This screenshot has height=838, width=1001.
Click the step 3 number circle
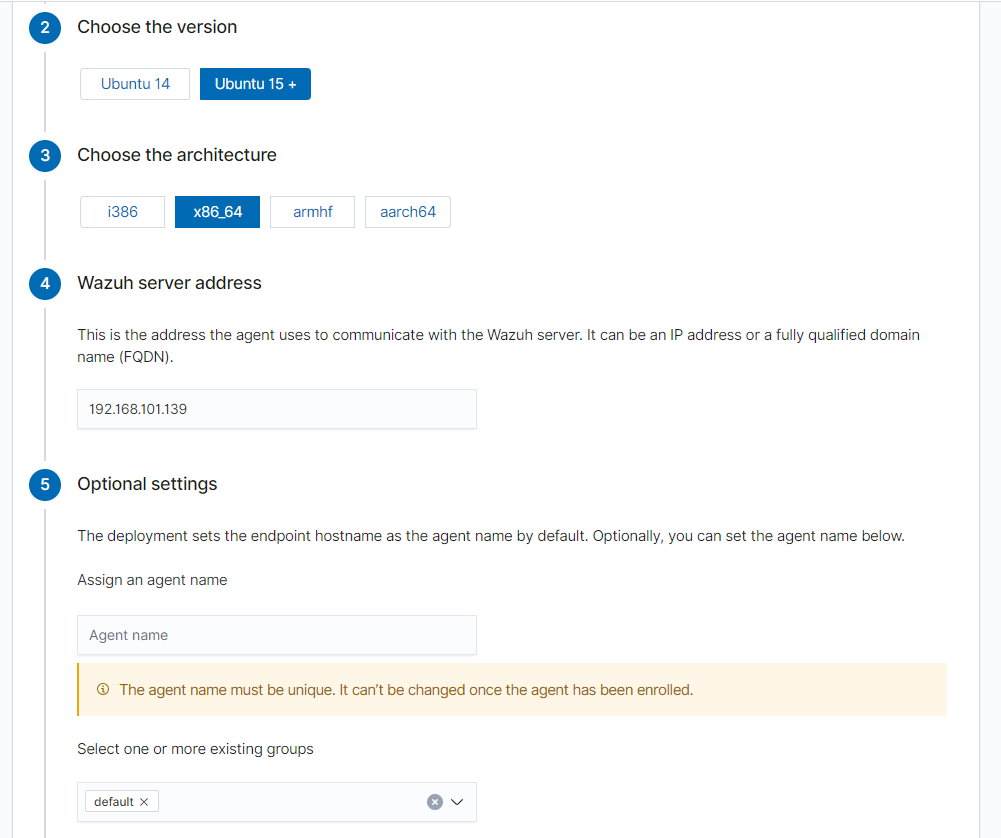tap(44, 156)
